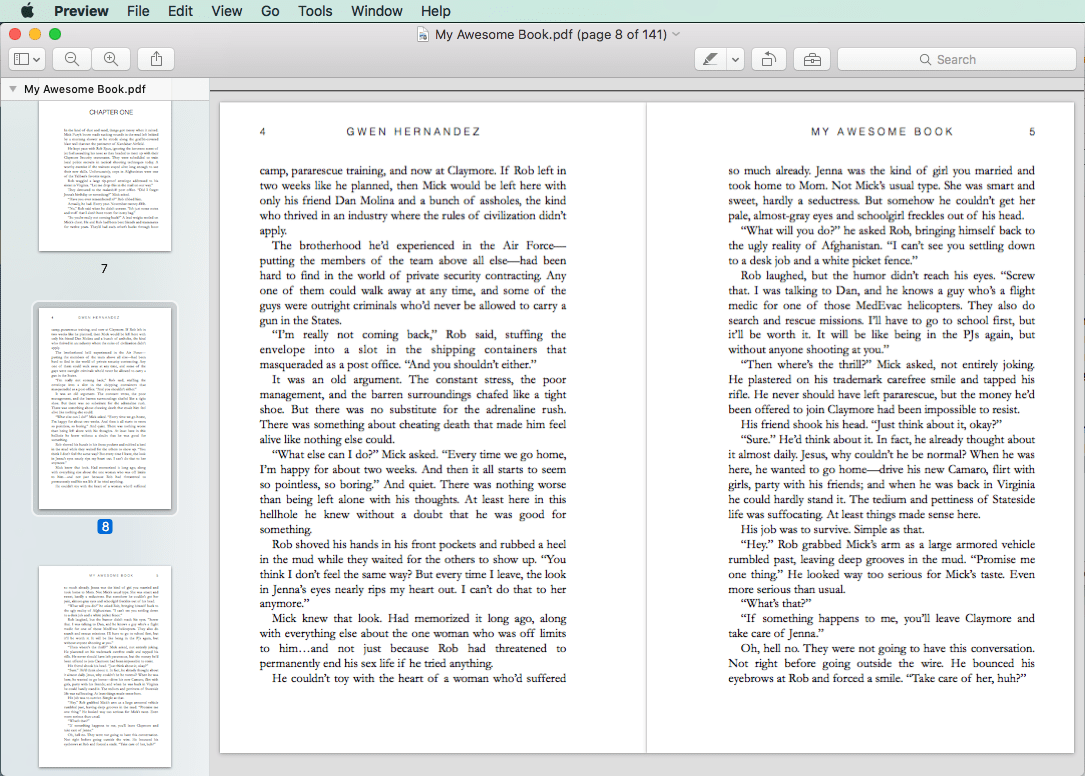
Task: Click the Rotate page icon
Action: pyautogui.click(x=769, y=60)
